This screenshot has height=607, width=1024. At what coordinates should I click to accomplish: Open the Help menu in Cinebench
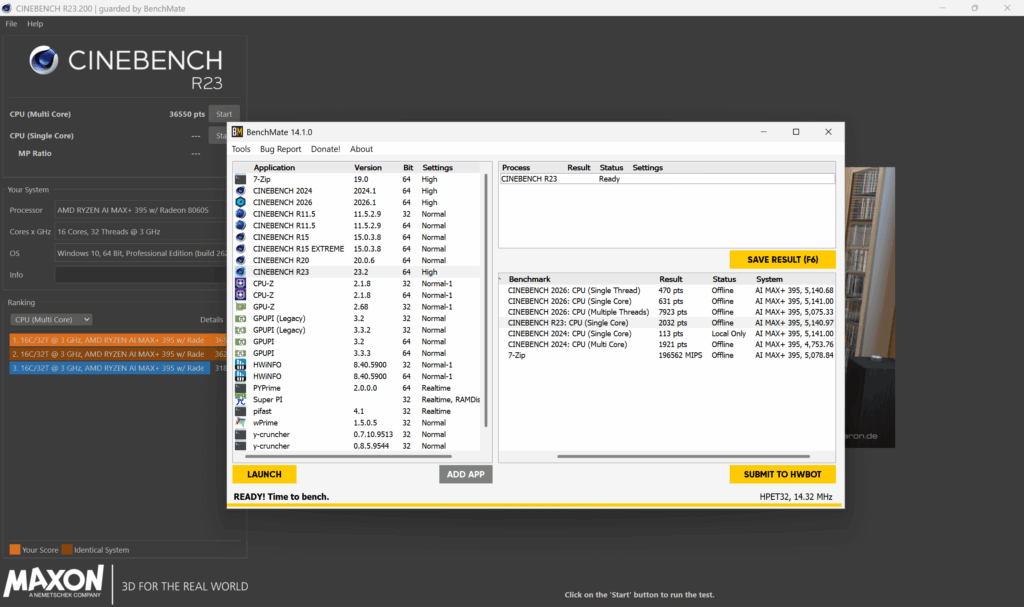35,24
